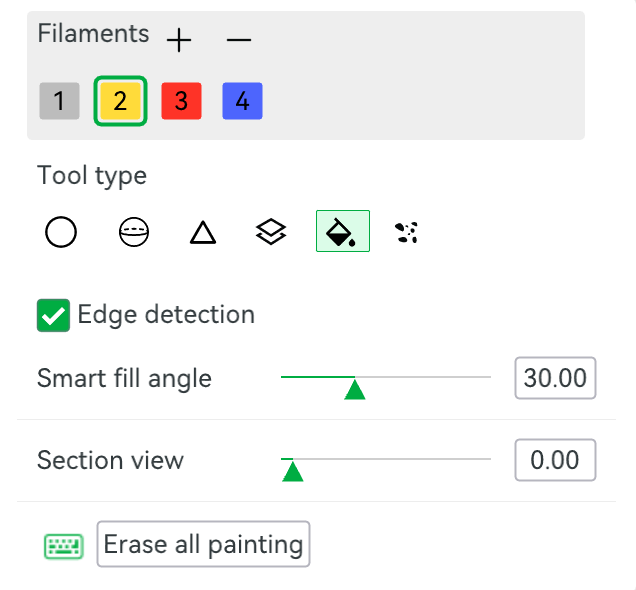Select the circle brush tool
The width and height of the screenshot is (636, 590).
pyautogui.click(x=61, y=232)
